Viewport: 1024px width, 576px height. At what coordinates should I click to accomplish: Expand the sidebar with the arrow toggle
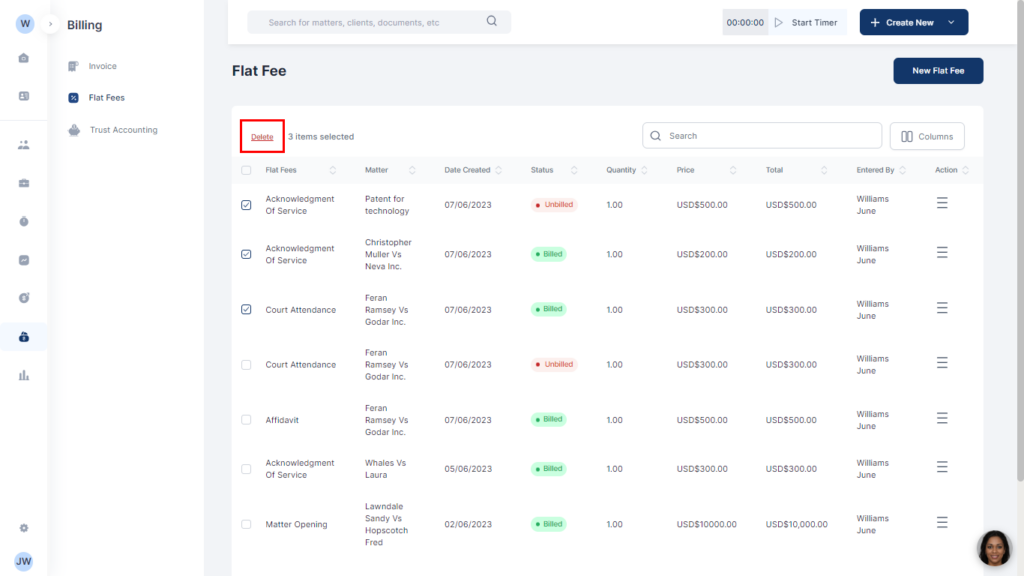[50, 24]
